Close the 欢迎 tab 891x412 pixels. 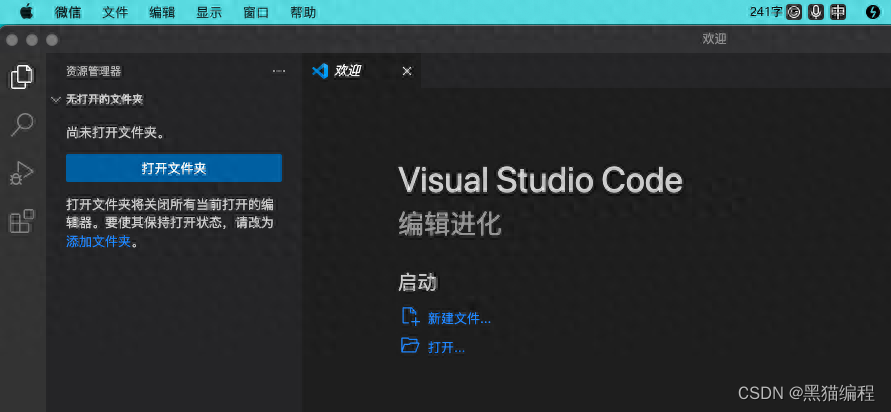[407, 71]
